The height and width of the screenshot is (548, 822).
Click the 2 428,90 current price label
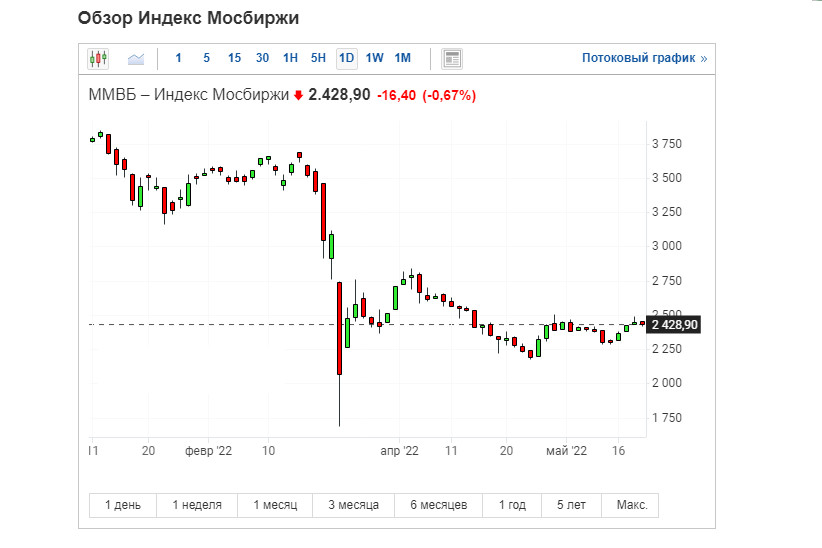674,325
